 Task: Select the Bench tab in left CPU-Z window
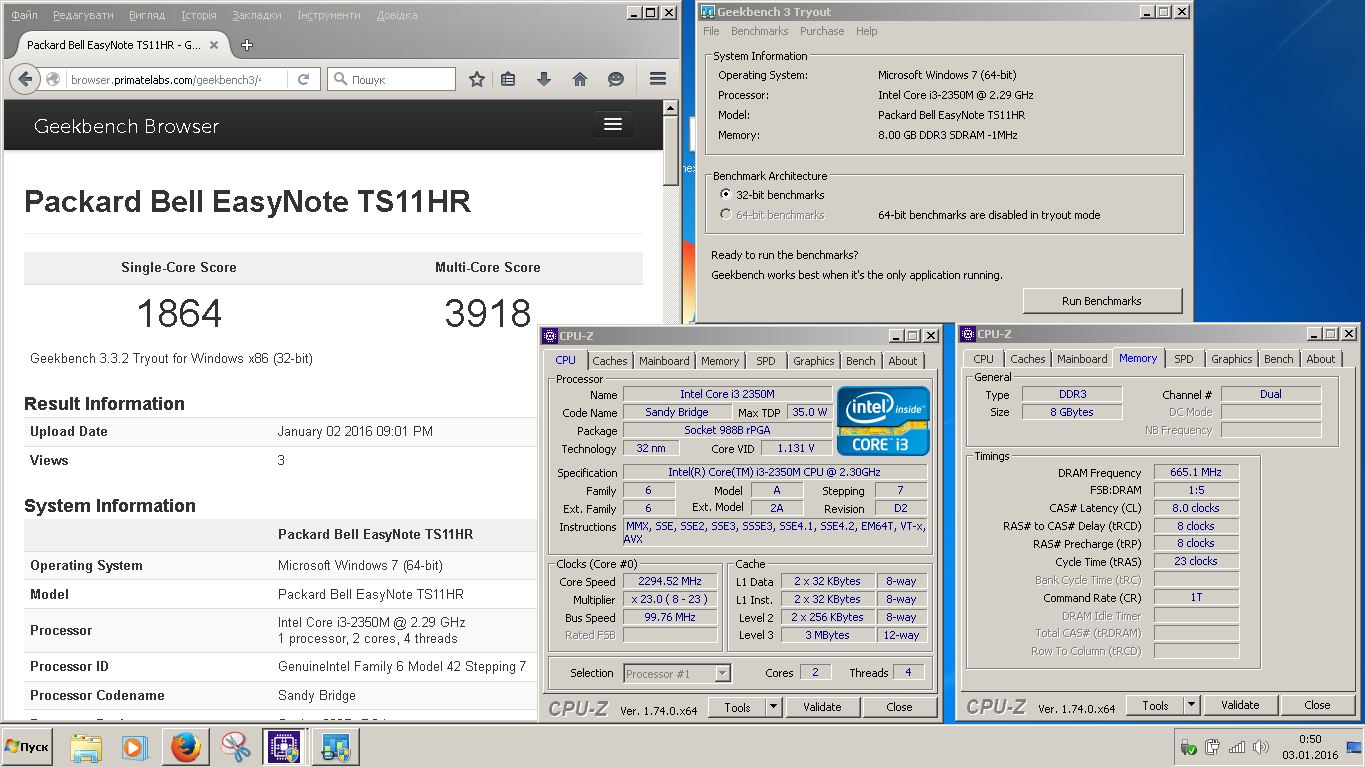pos(860,361)
